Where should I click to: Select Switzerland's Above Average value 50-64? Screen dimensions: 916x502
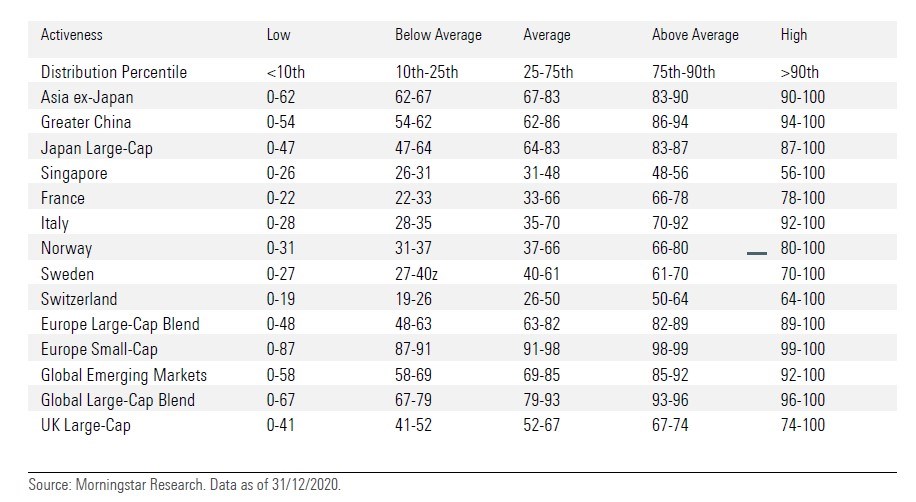click(673, 299)
